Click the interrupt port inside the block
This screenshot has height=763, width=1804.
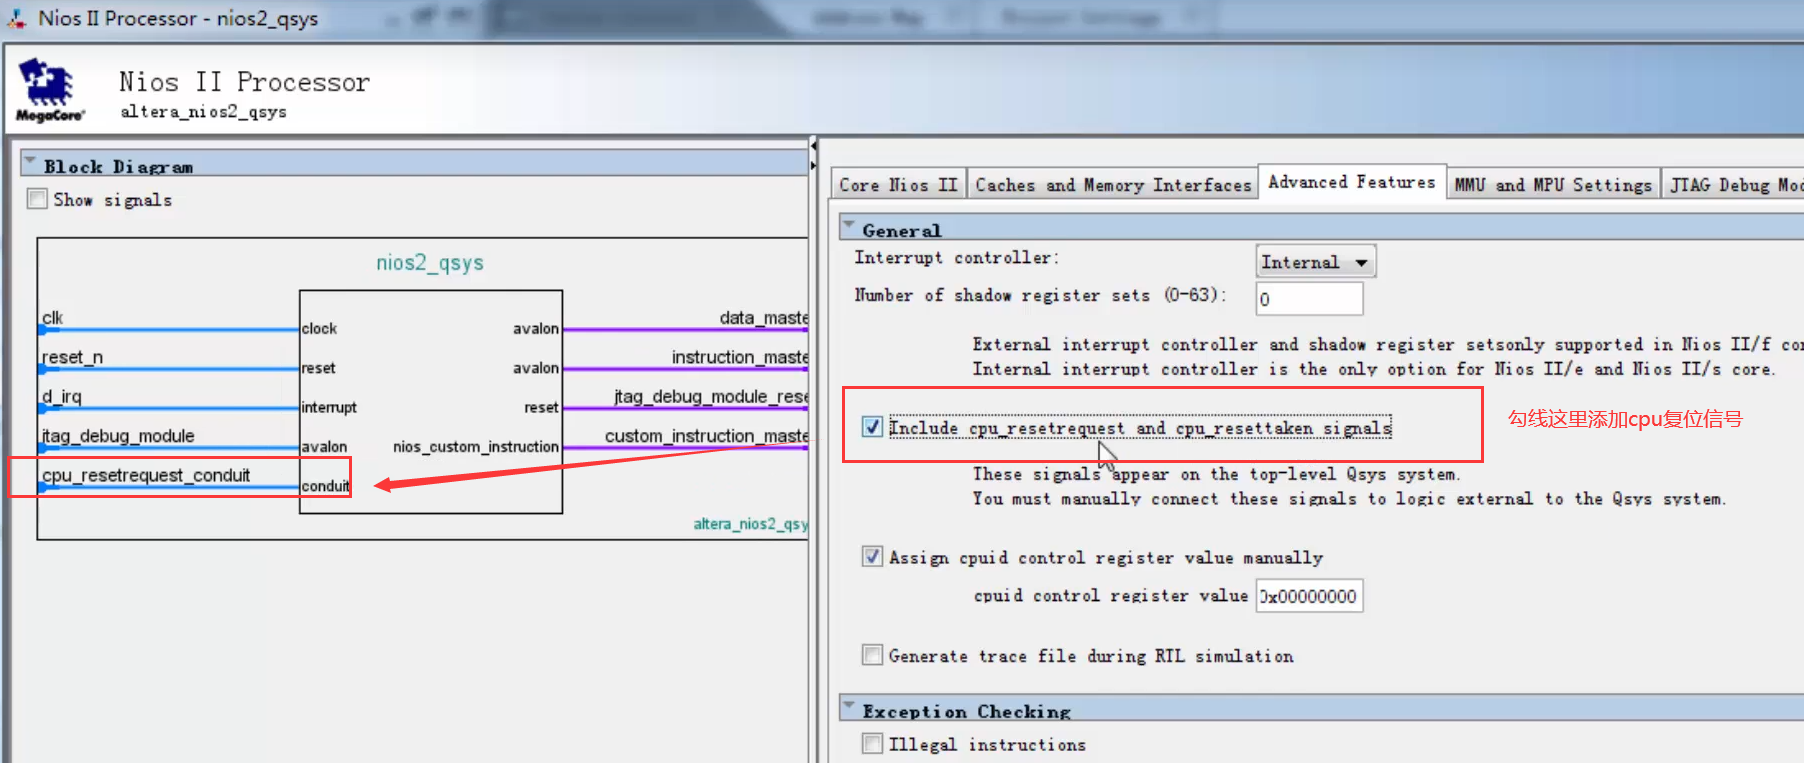[x=329, y=407]
